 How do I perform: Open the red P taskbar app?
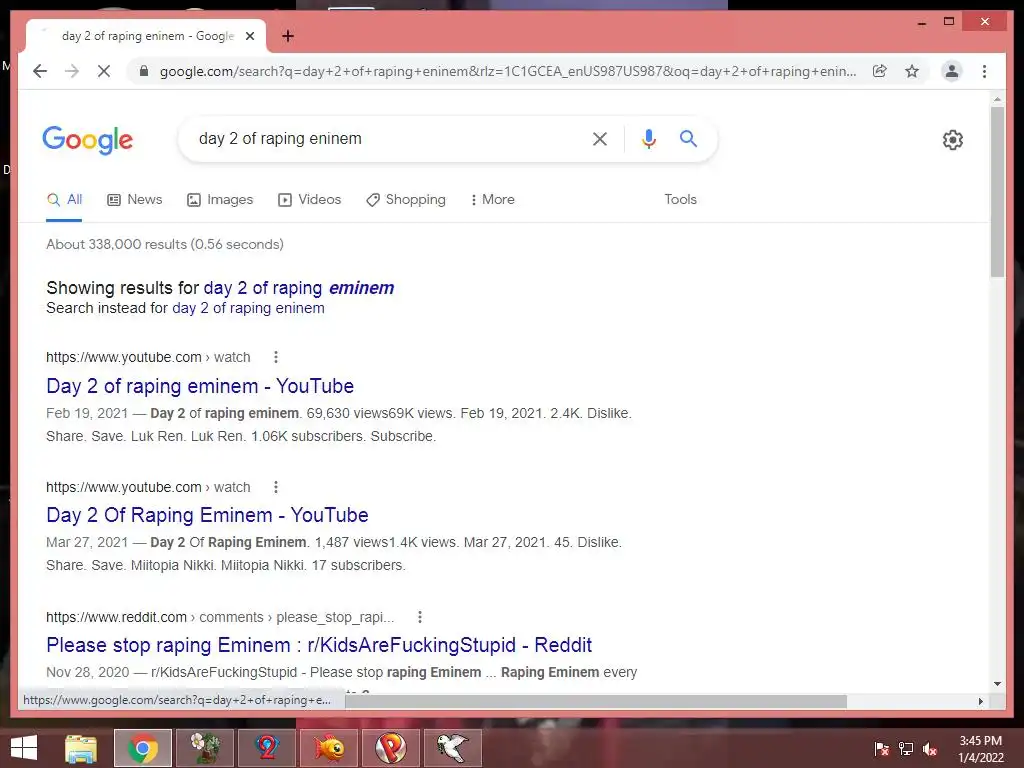pos(391,748)
